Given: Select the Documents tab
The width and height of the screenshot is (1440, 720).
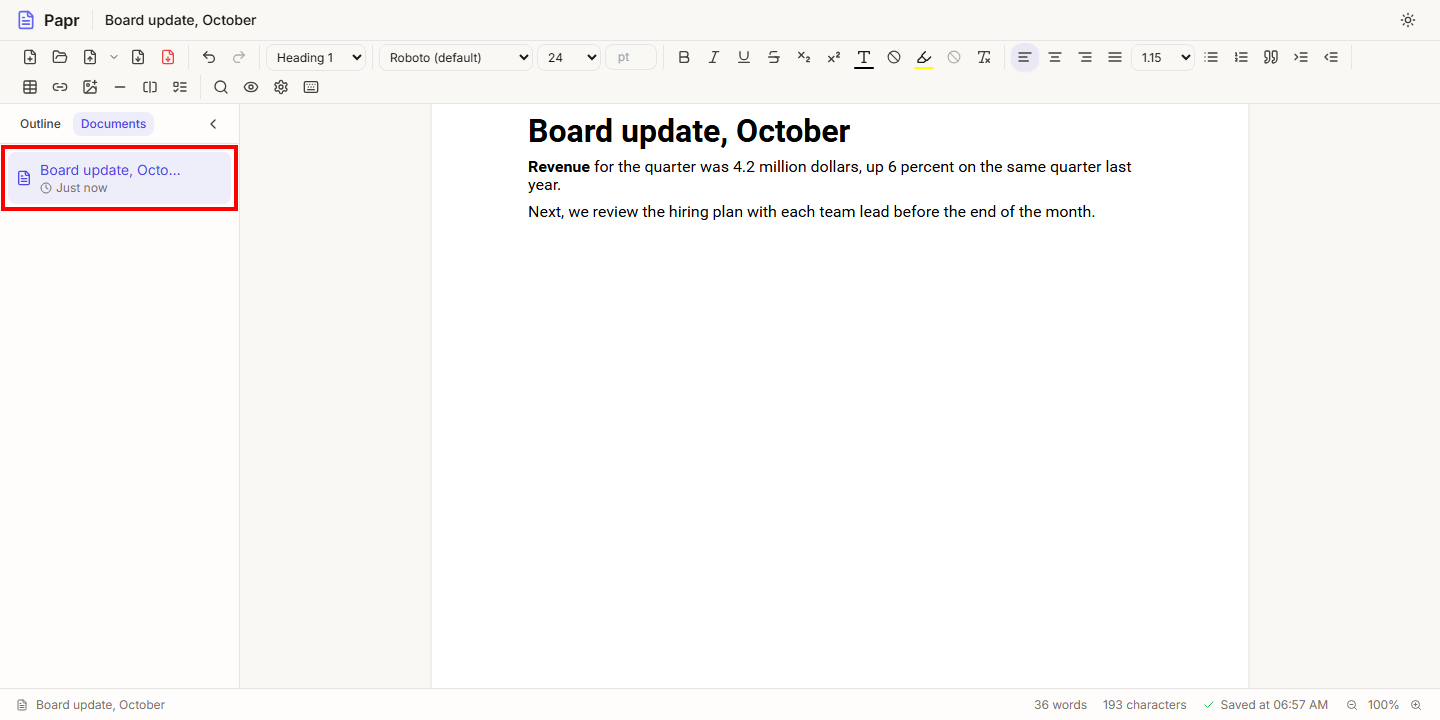Looking at the screenshot, I should [x=114, y=124].
